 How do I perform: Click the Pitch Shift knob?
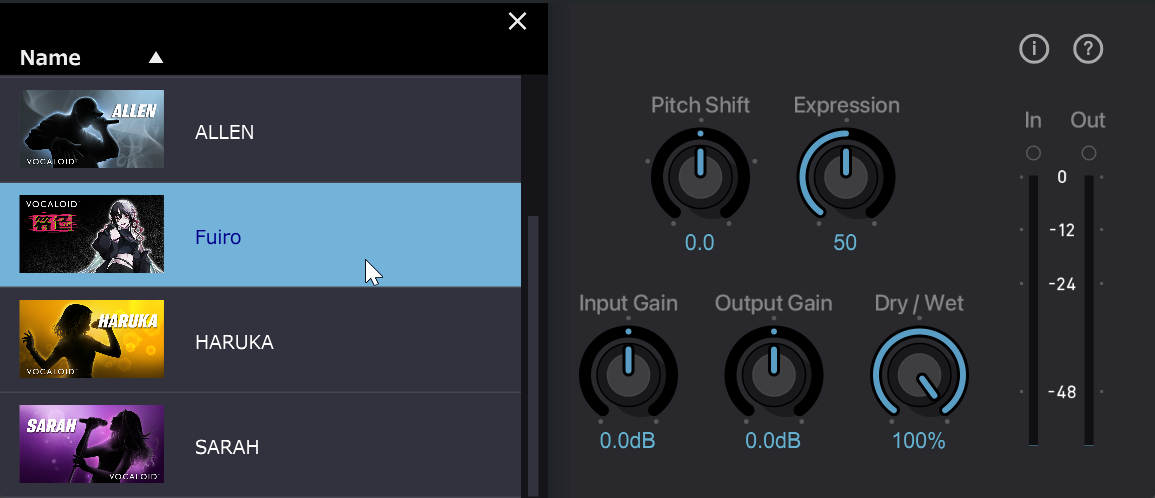pos(700,178)
